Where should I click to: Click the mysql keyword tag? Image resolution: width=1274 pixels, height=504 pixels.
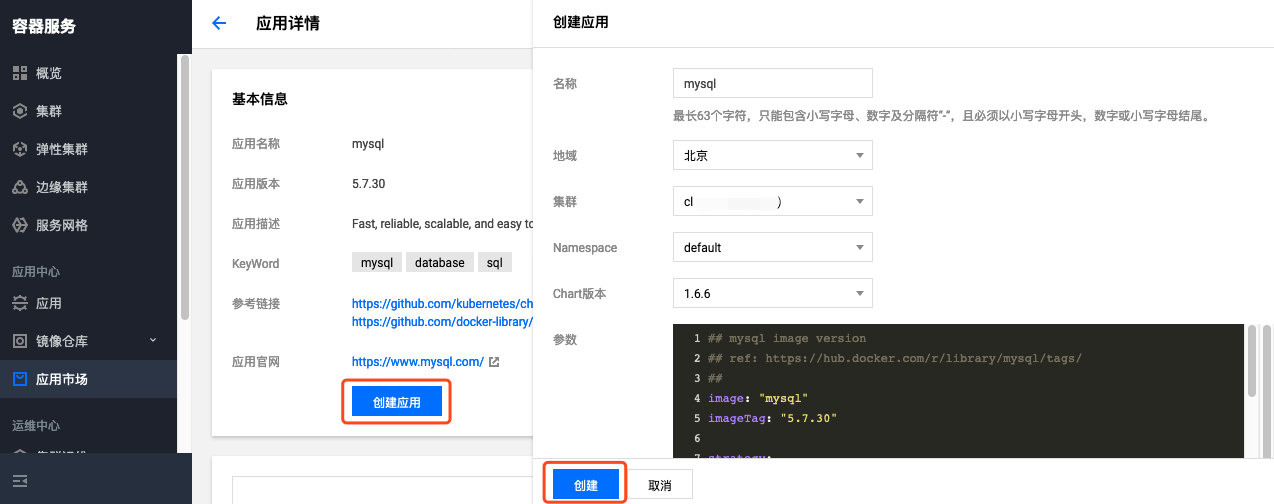[x=377, y=263]
